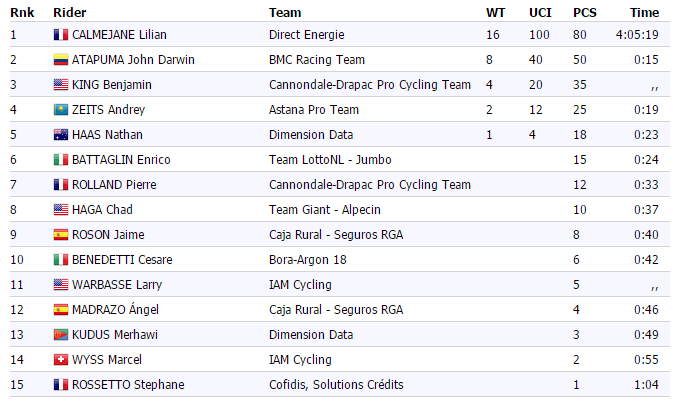Click the Spanish flag beside ROSON Jaime
Viewport: 673px width, 401px height.
(x=61, y=235)
